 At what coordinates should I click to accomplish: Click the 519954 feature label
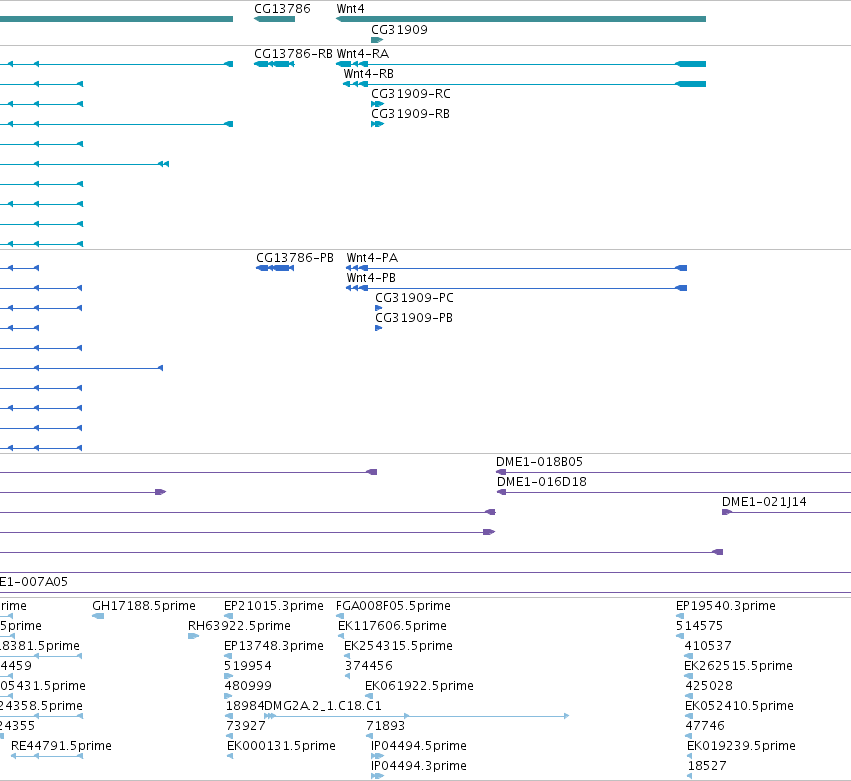pyautogui.click(x=247, y=666)
